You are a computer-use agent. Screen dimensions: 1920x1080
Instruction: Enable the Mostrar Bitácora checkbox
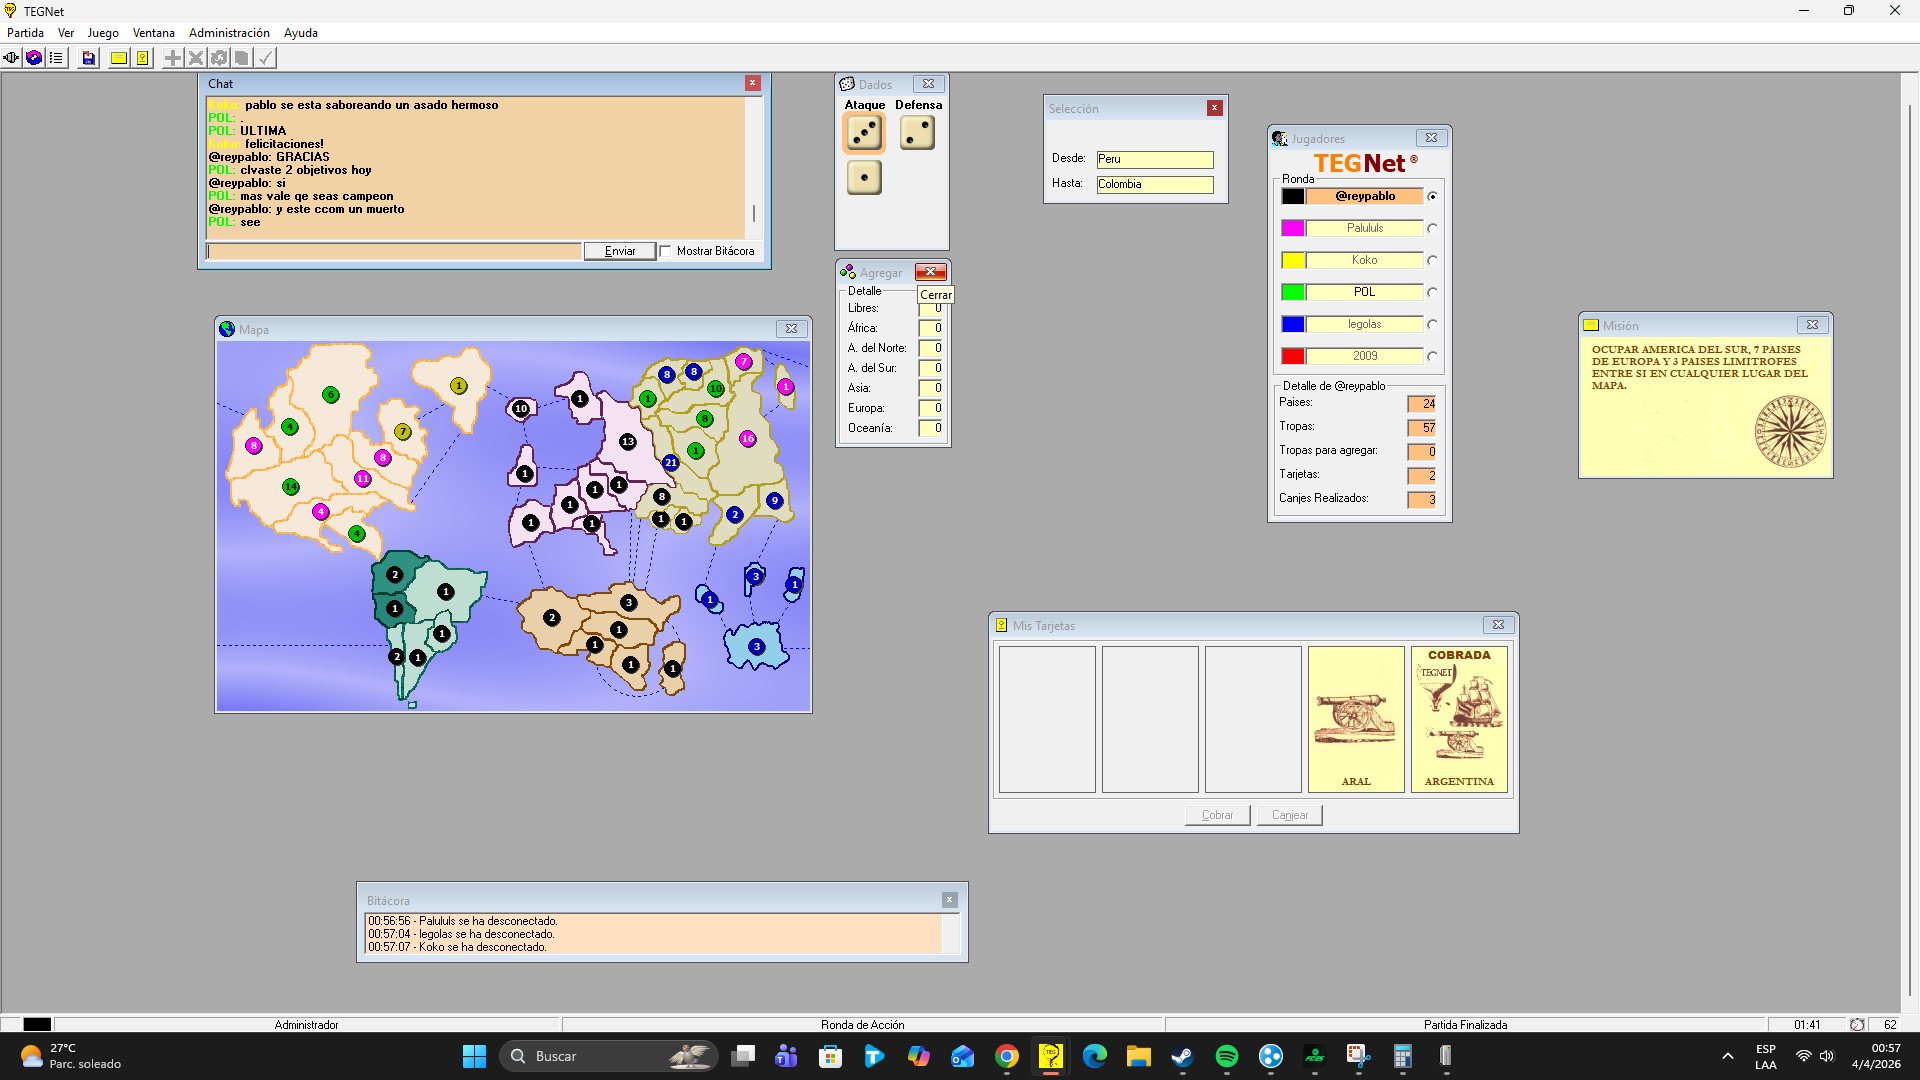665,251
